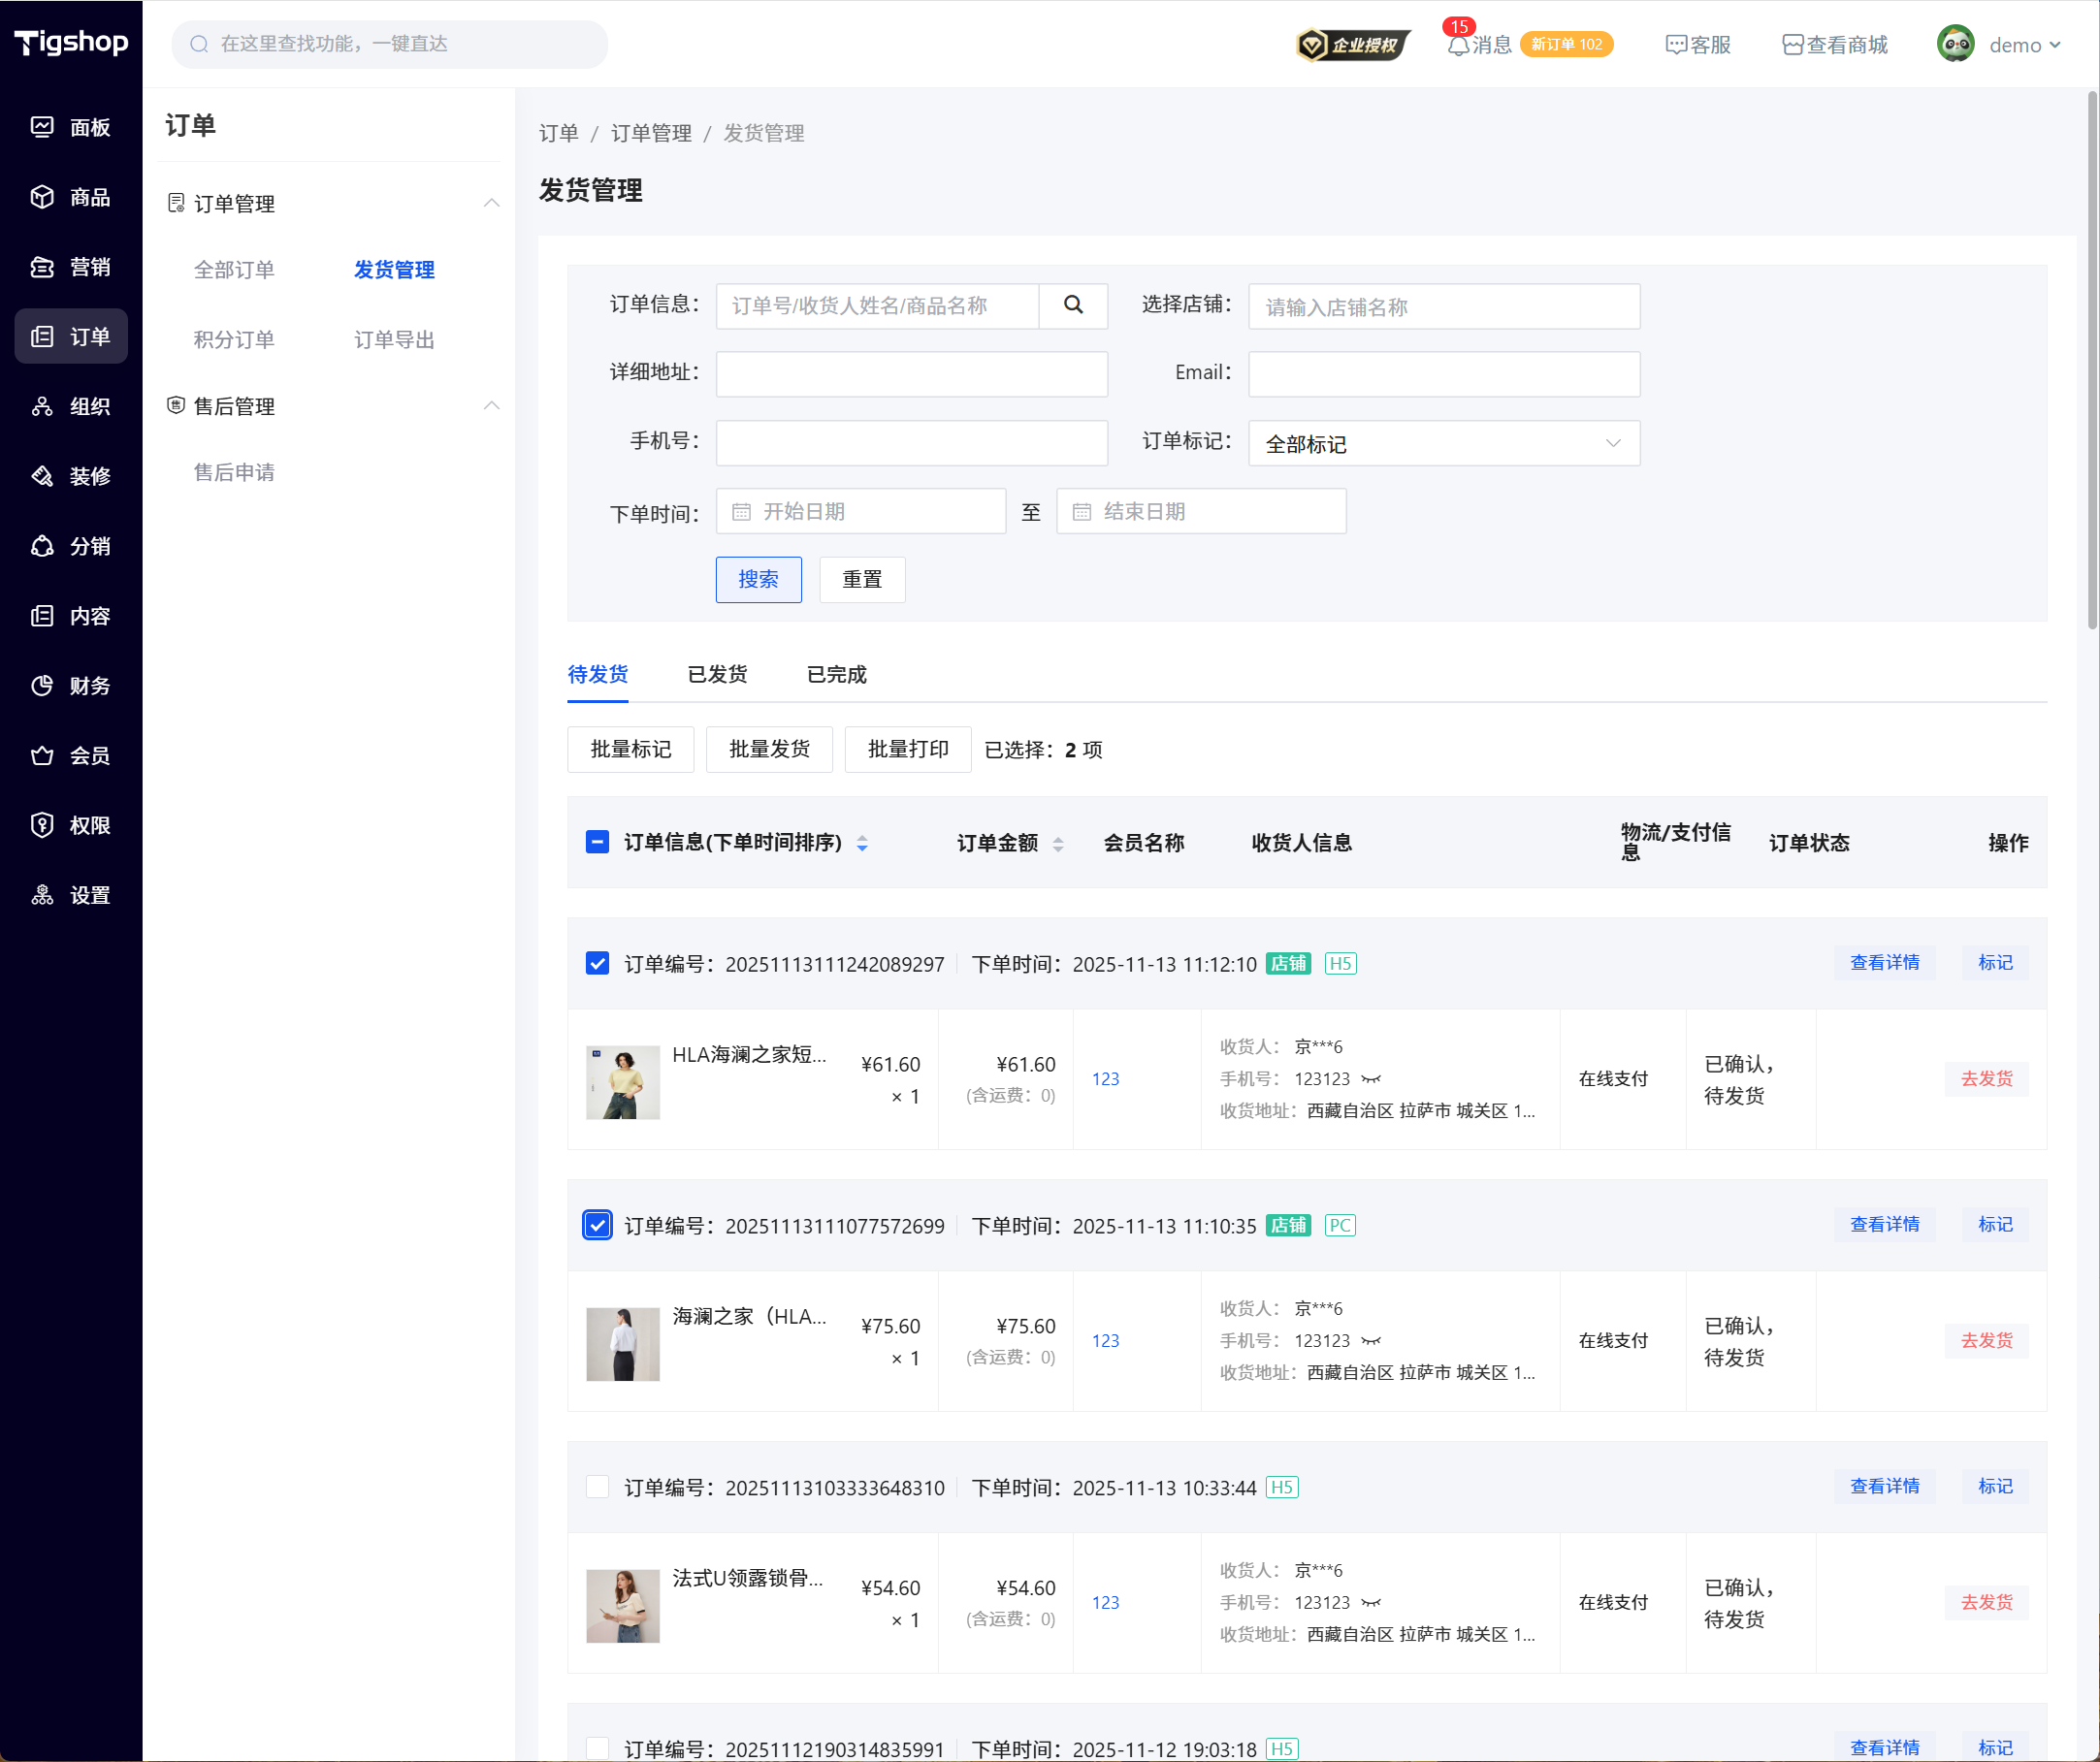
Task: Open the 面板 dashboard sidebar icon
Action: [x=42, y=127]
